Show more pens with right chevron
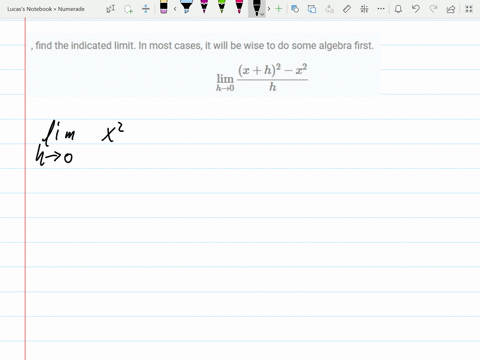Screen dimensions: 480x360 pos(269,9)
